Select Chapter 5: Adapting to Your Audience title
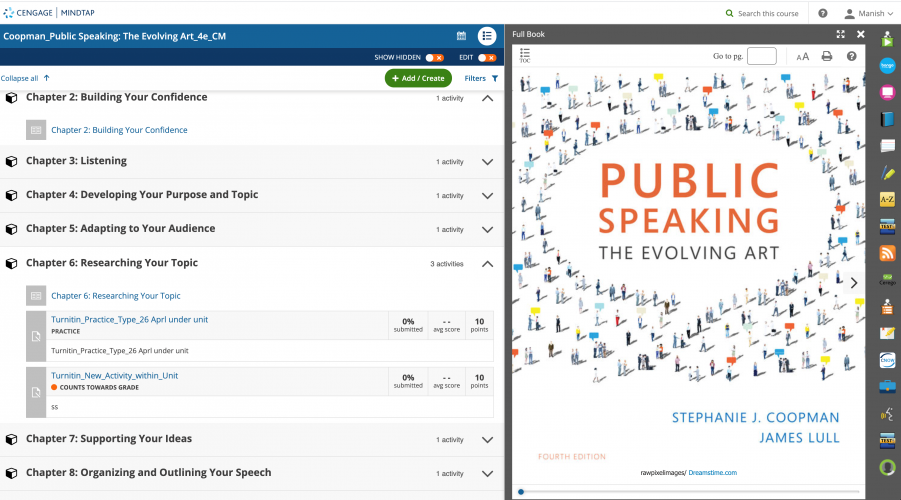Screen dimensions: 901x500 (x=120, y=229)
